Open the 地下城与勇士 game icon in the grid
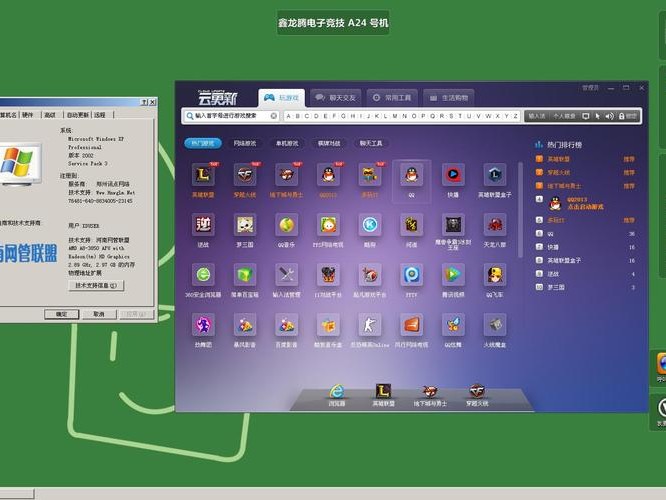 coord(286,175)
